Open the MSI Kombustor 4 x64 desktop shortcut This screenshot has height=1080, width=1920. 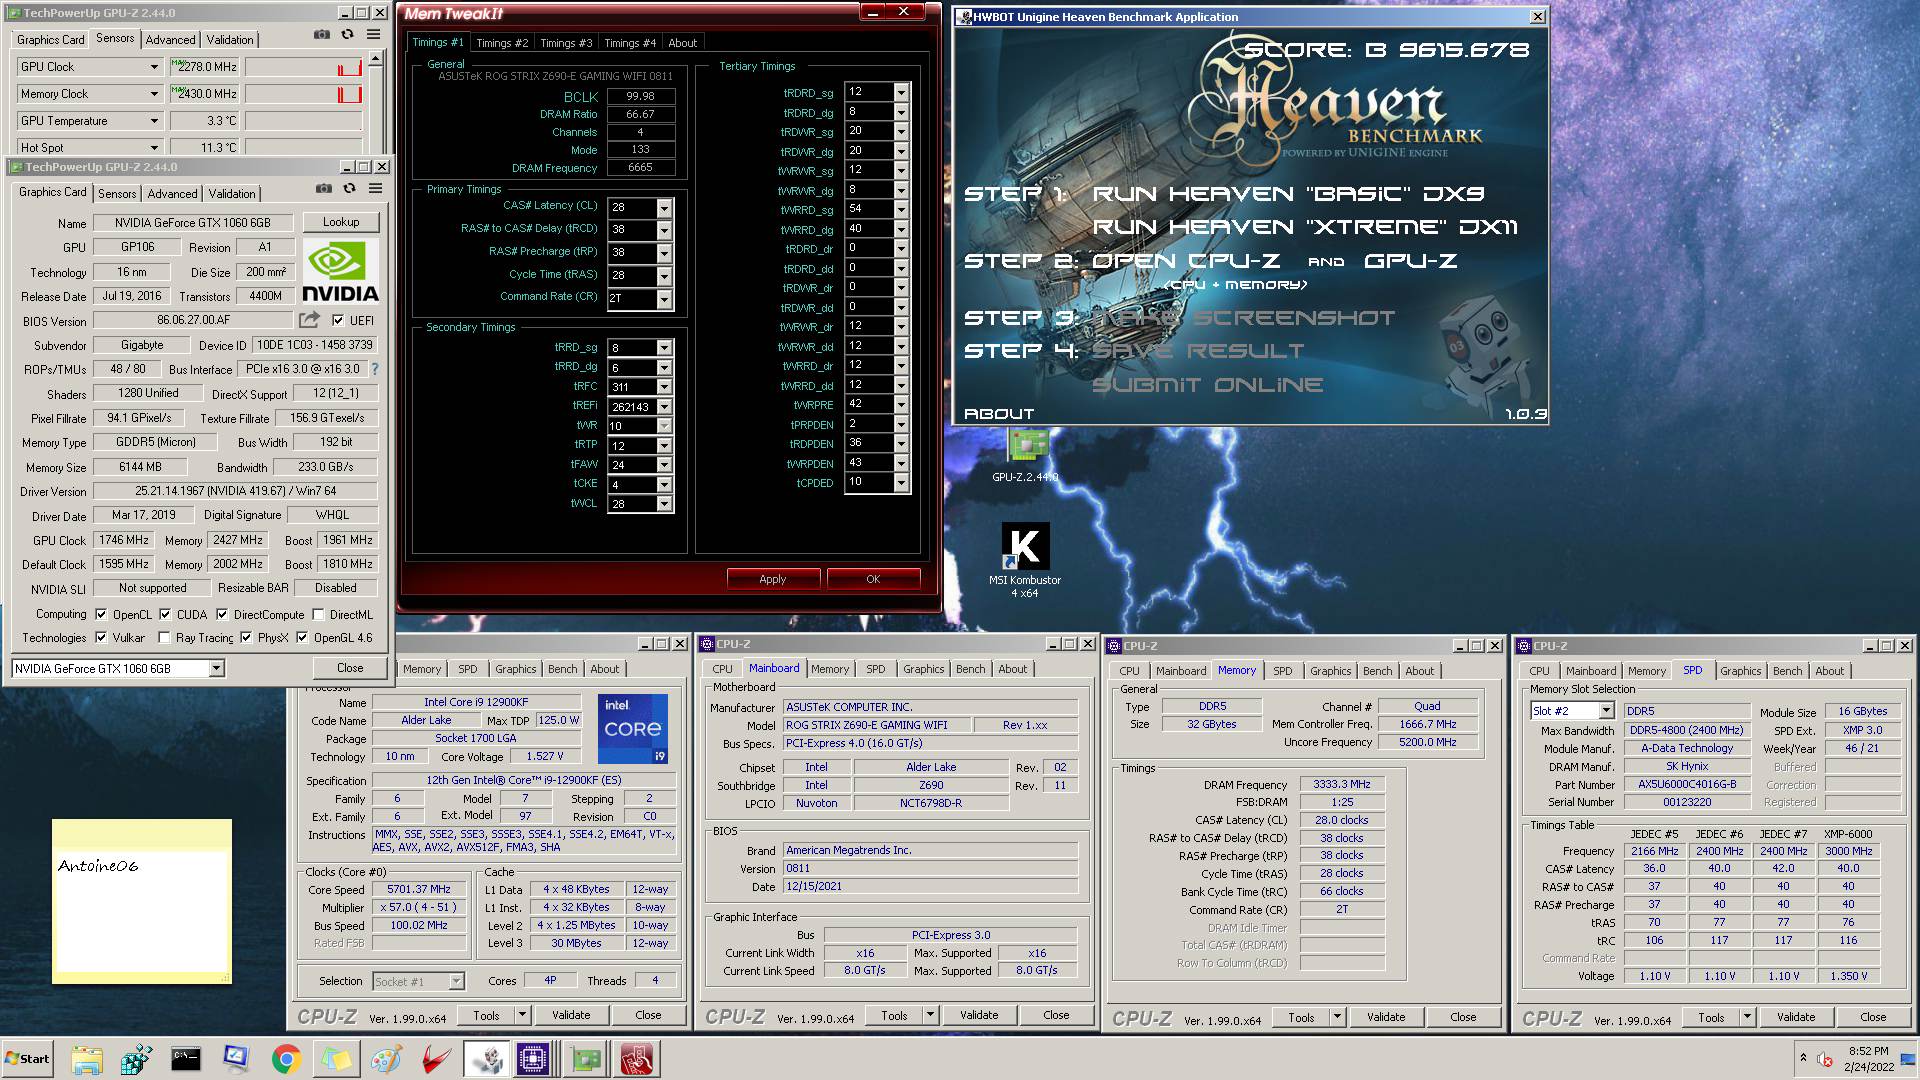click(1025, 560)
